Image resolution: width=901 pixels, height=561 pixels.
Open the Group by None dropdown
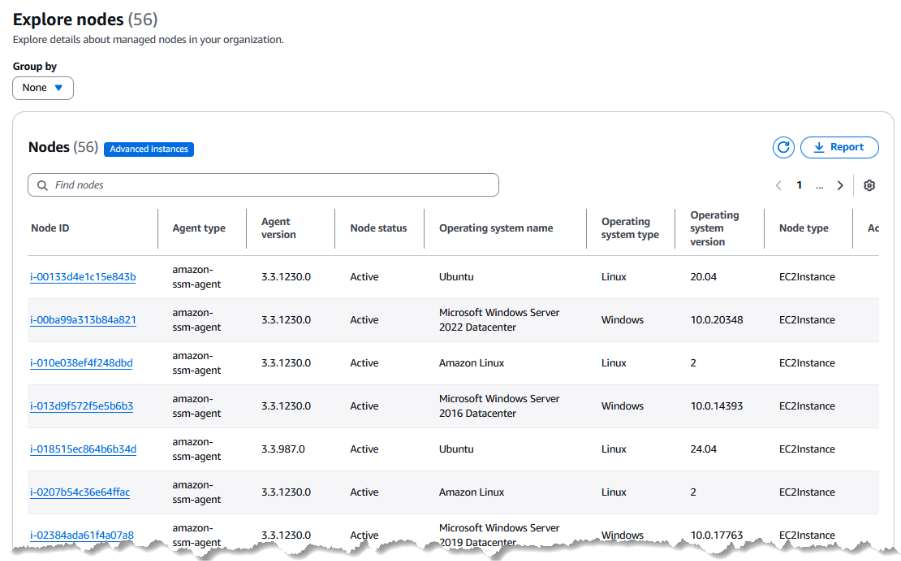(43, 88)
